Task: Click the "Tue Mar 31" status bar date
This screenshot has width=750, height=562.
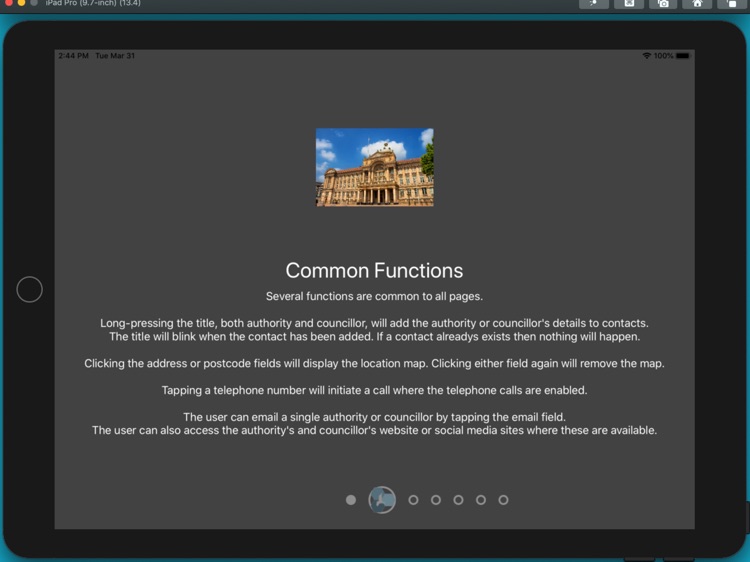Action: (x=115, y=55)
